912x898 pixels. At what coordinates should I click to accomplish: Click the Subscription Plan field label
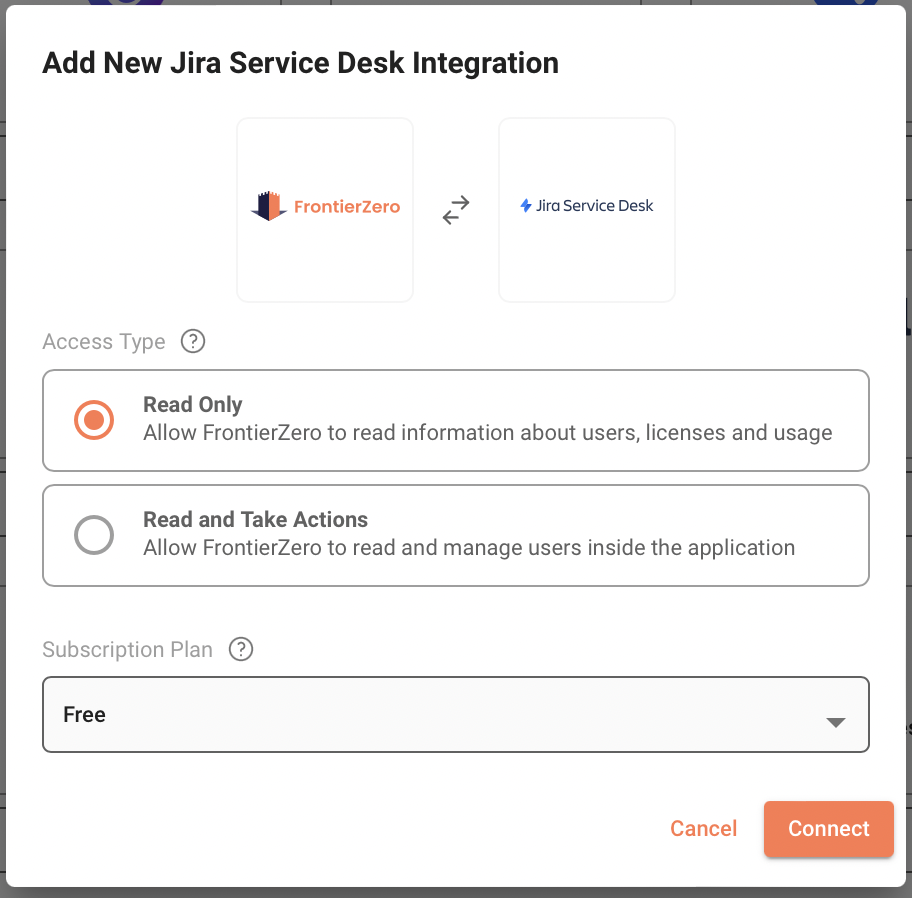tap(127, 650)
